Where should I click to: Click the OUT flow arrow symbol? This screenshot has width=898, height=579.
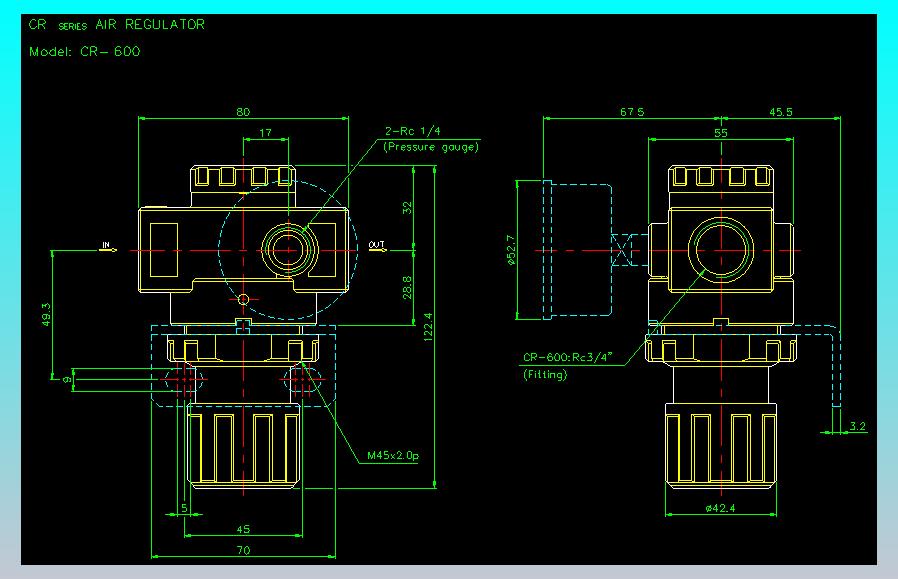coord(377,247)
